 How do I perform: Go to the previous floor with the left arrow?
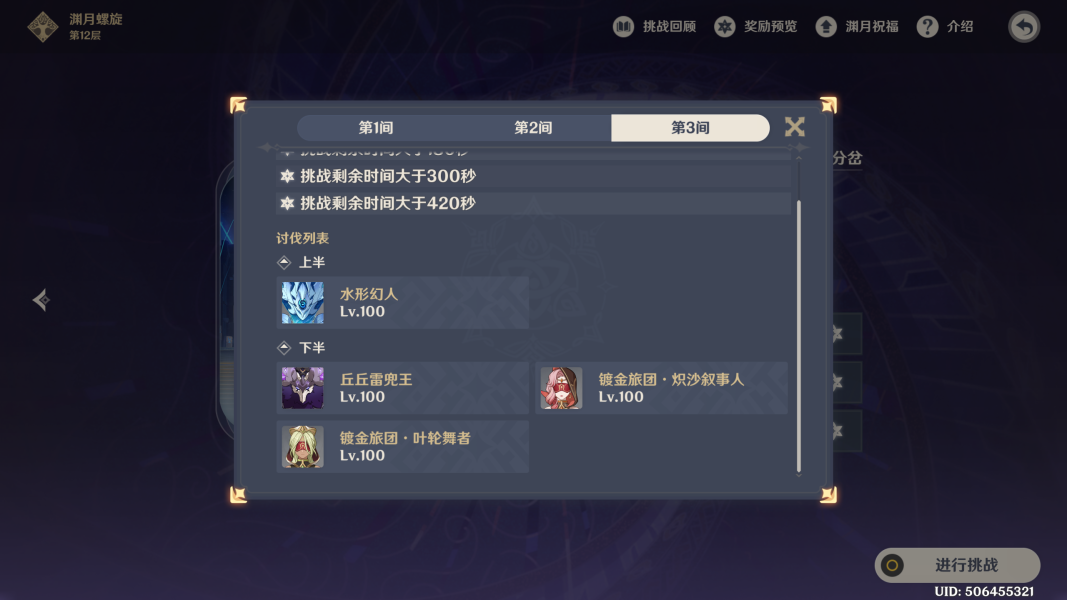click(x=42, y=299)
